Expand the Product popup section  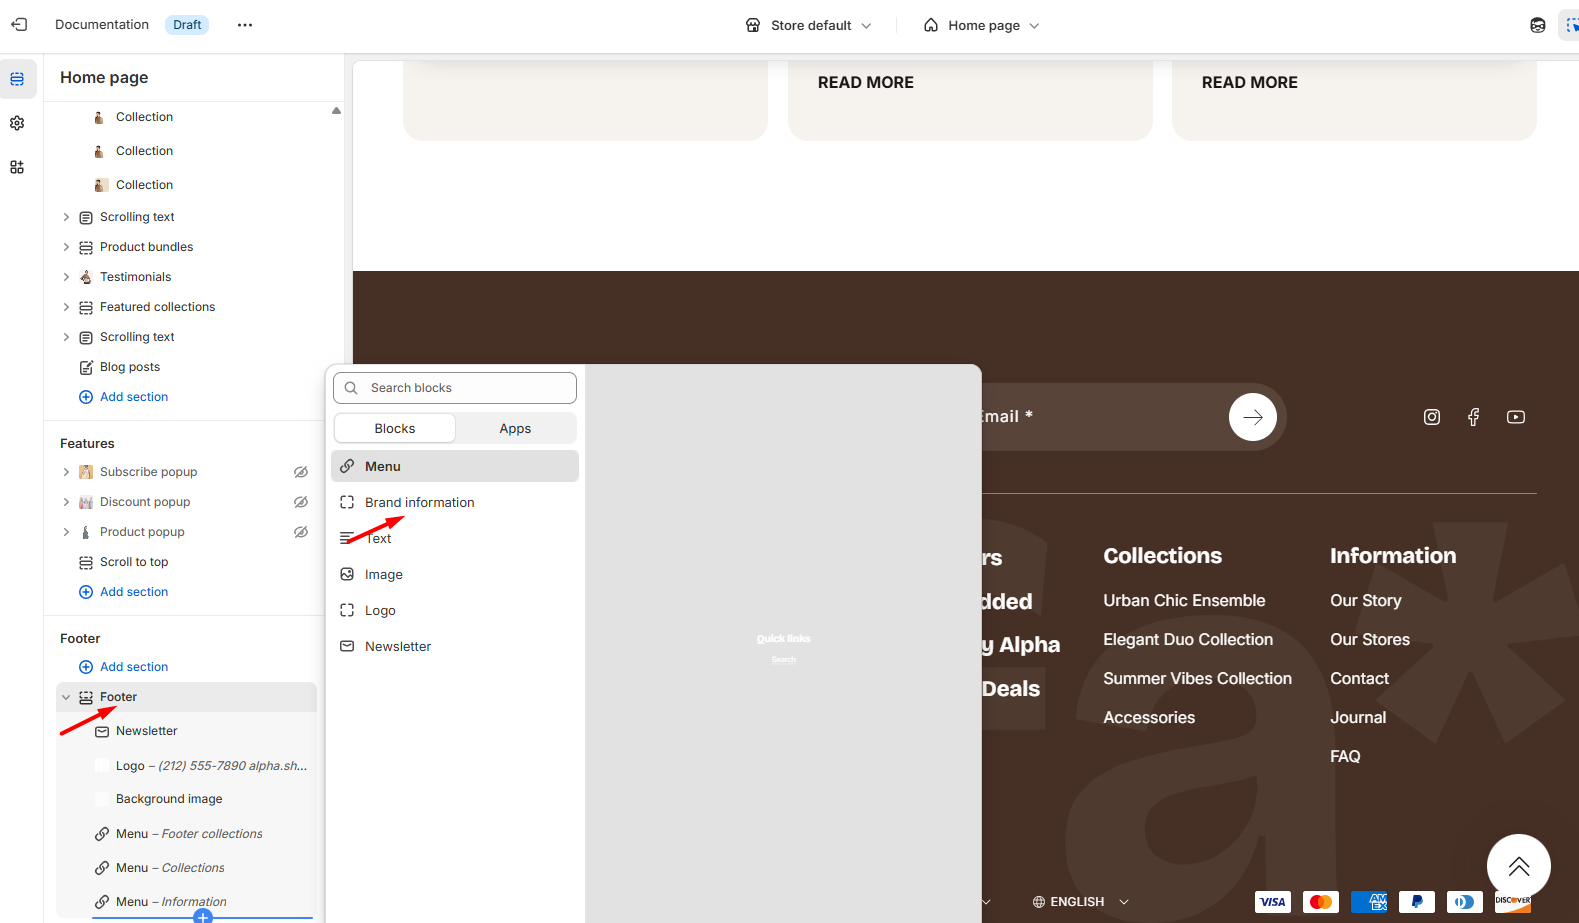click(x=66, y=532)
